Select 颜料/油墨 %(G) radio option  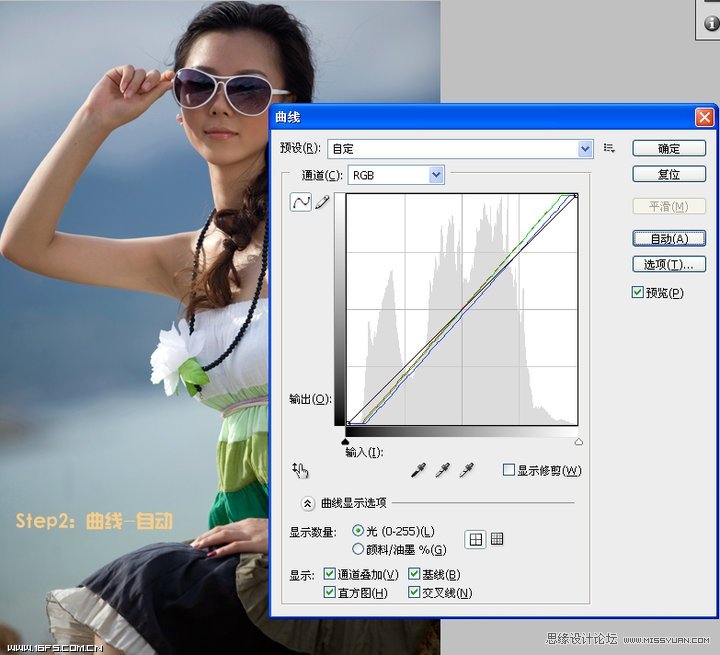(358, 549)
